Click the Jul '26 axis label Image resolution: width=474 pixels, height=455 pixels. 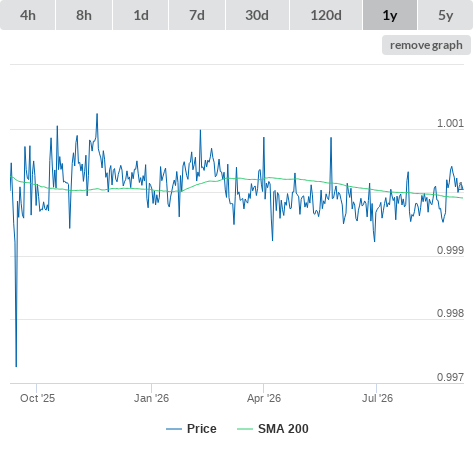377,398
